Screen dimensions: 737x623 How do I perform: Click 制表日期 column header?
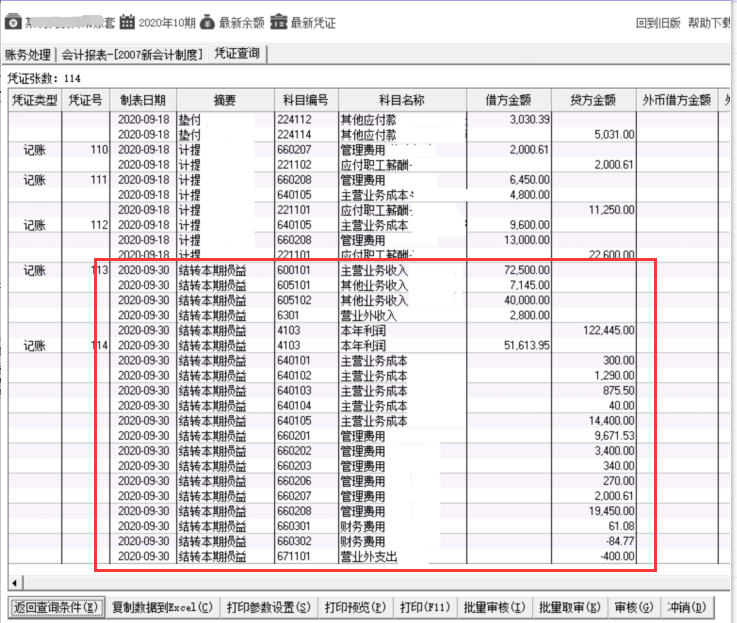(x=143, y=100)
